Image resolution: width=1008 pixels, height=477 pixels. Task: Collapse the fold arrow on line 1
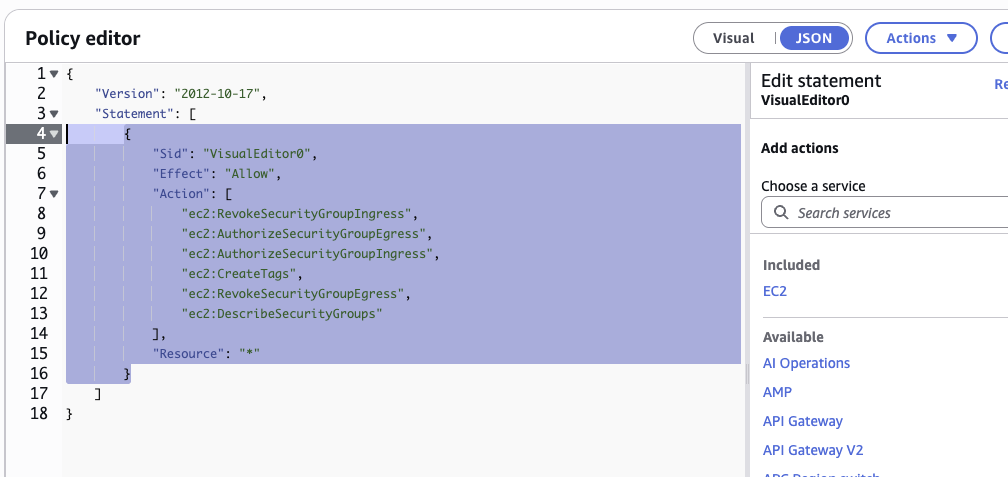pos(54,74)
